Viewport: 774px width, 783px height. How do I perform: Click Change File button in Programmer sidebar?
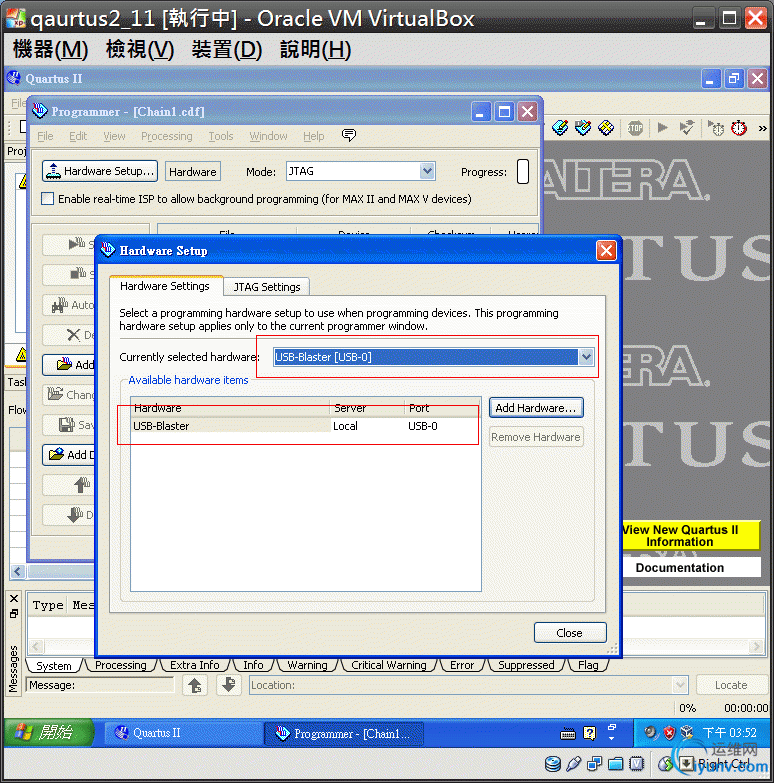(69, 395)
